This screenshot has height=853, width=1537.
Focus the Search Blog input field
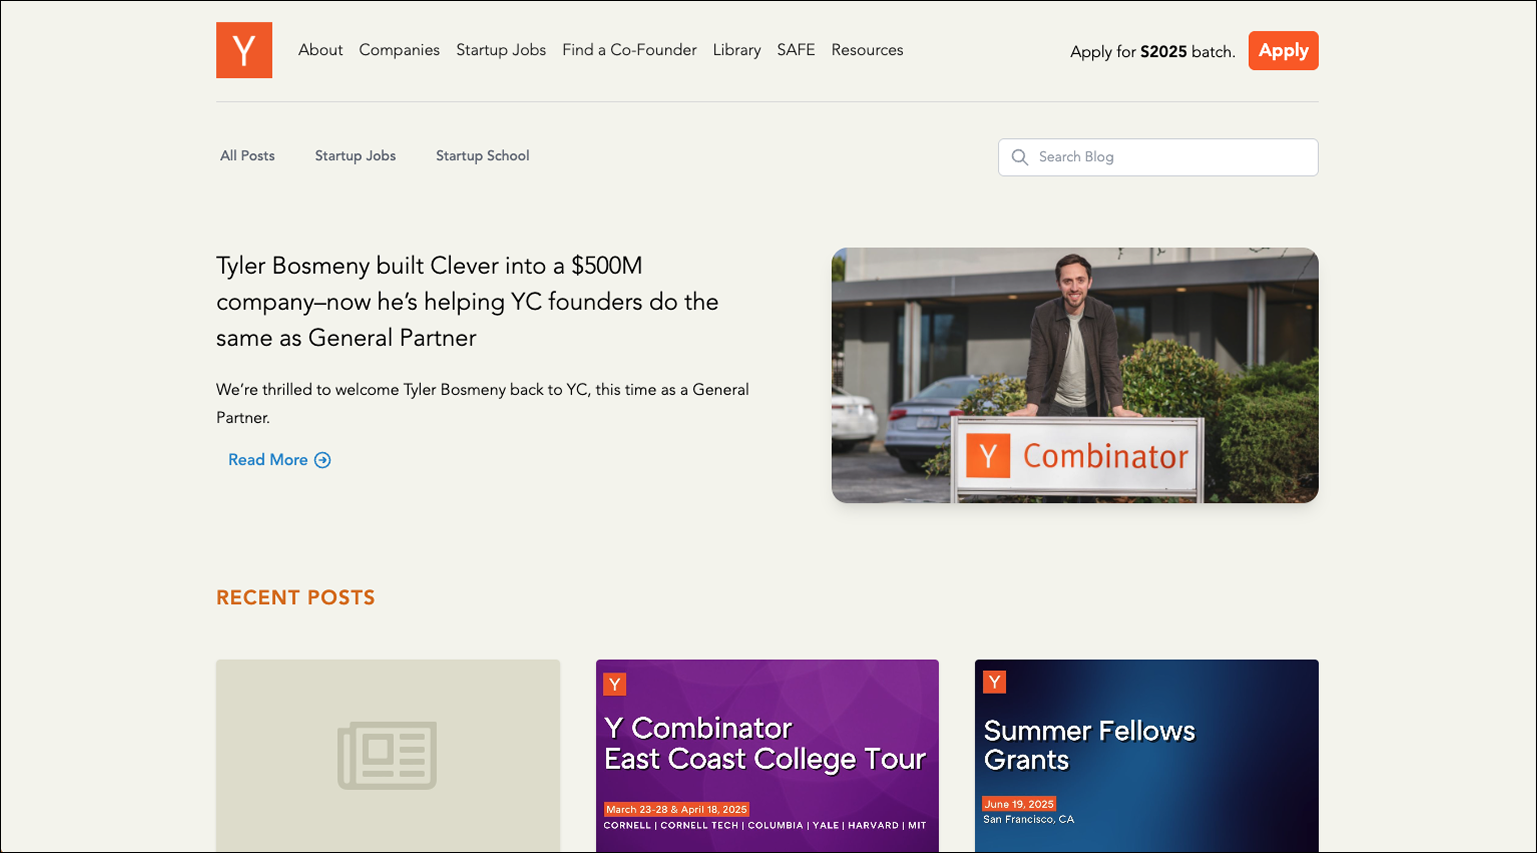1158,157
